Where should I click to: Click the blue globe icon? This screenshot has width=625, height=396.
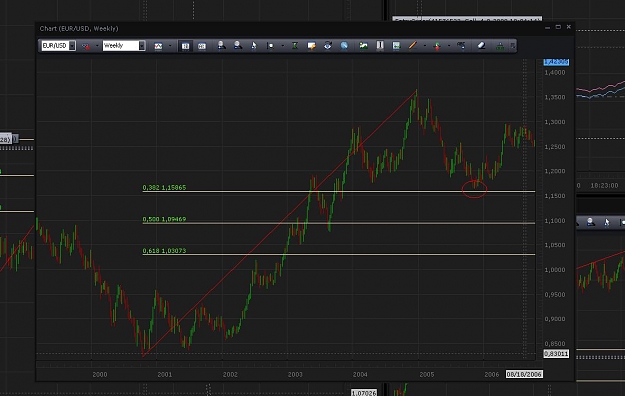[x=344, y=46]
